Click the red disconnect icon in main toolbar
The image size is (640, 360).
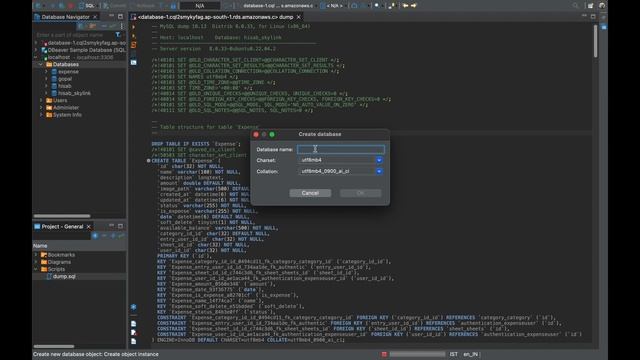tap(71, 6)
